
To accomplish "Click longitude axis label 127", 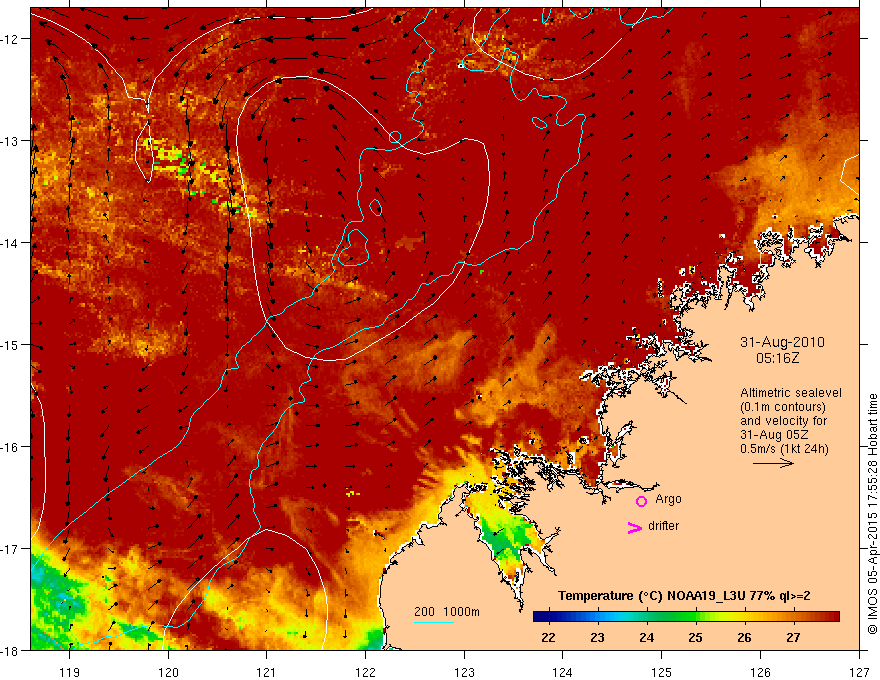I will 859,672.
